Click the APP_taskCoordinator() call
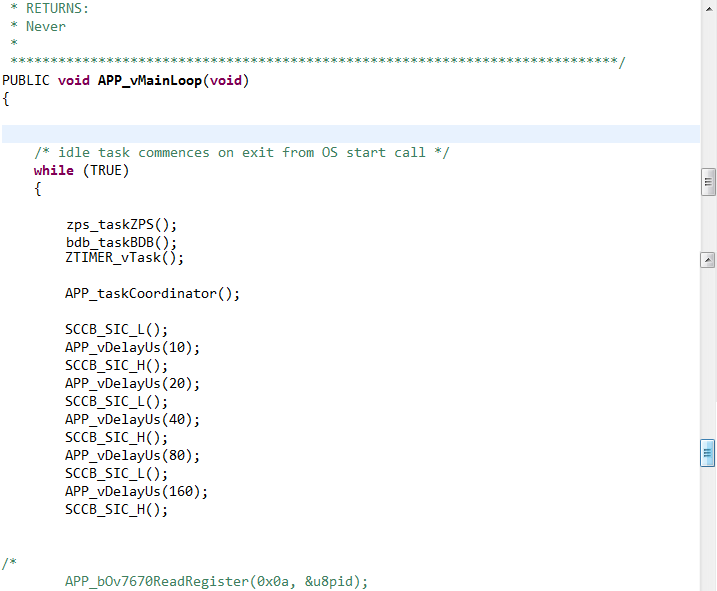The height and width of the screenshot is (591, 717). 152,293
